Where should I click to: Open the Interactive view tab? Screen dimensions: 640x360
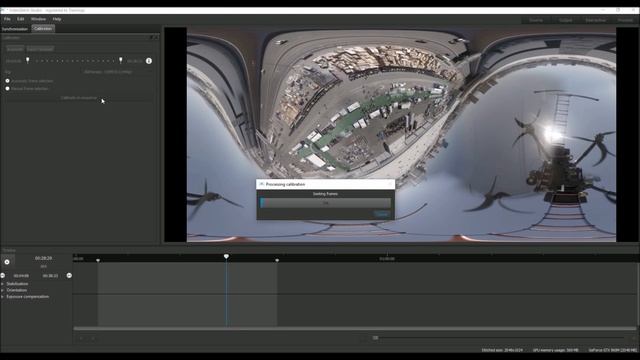(x=596, y=20)
